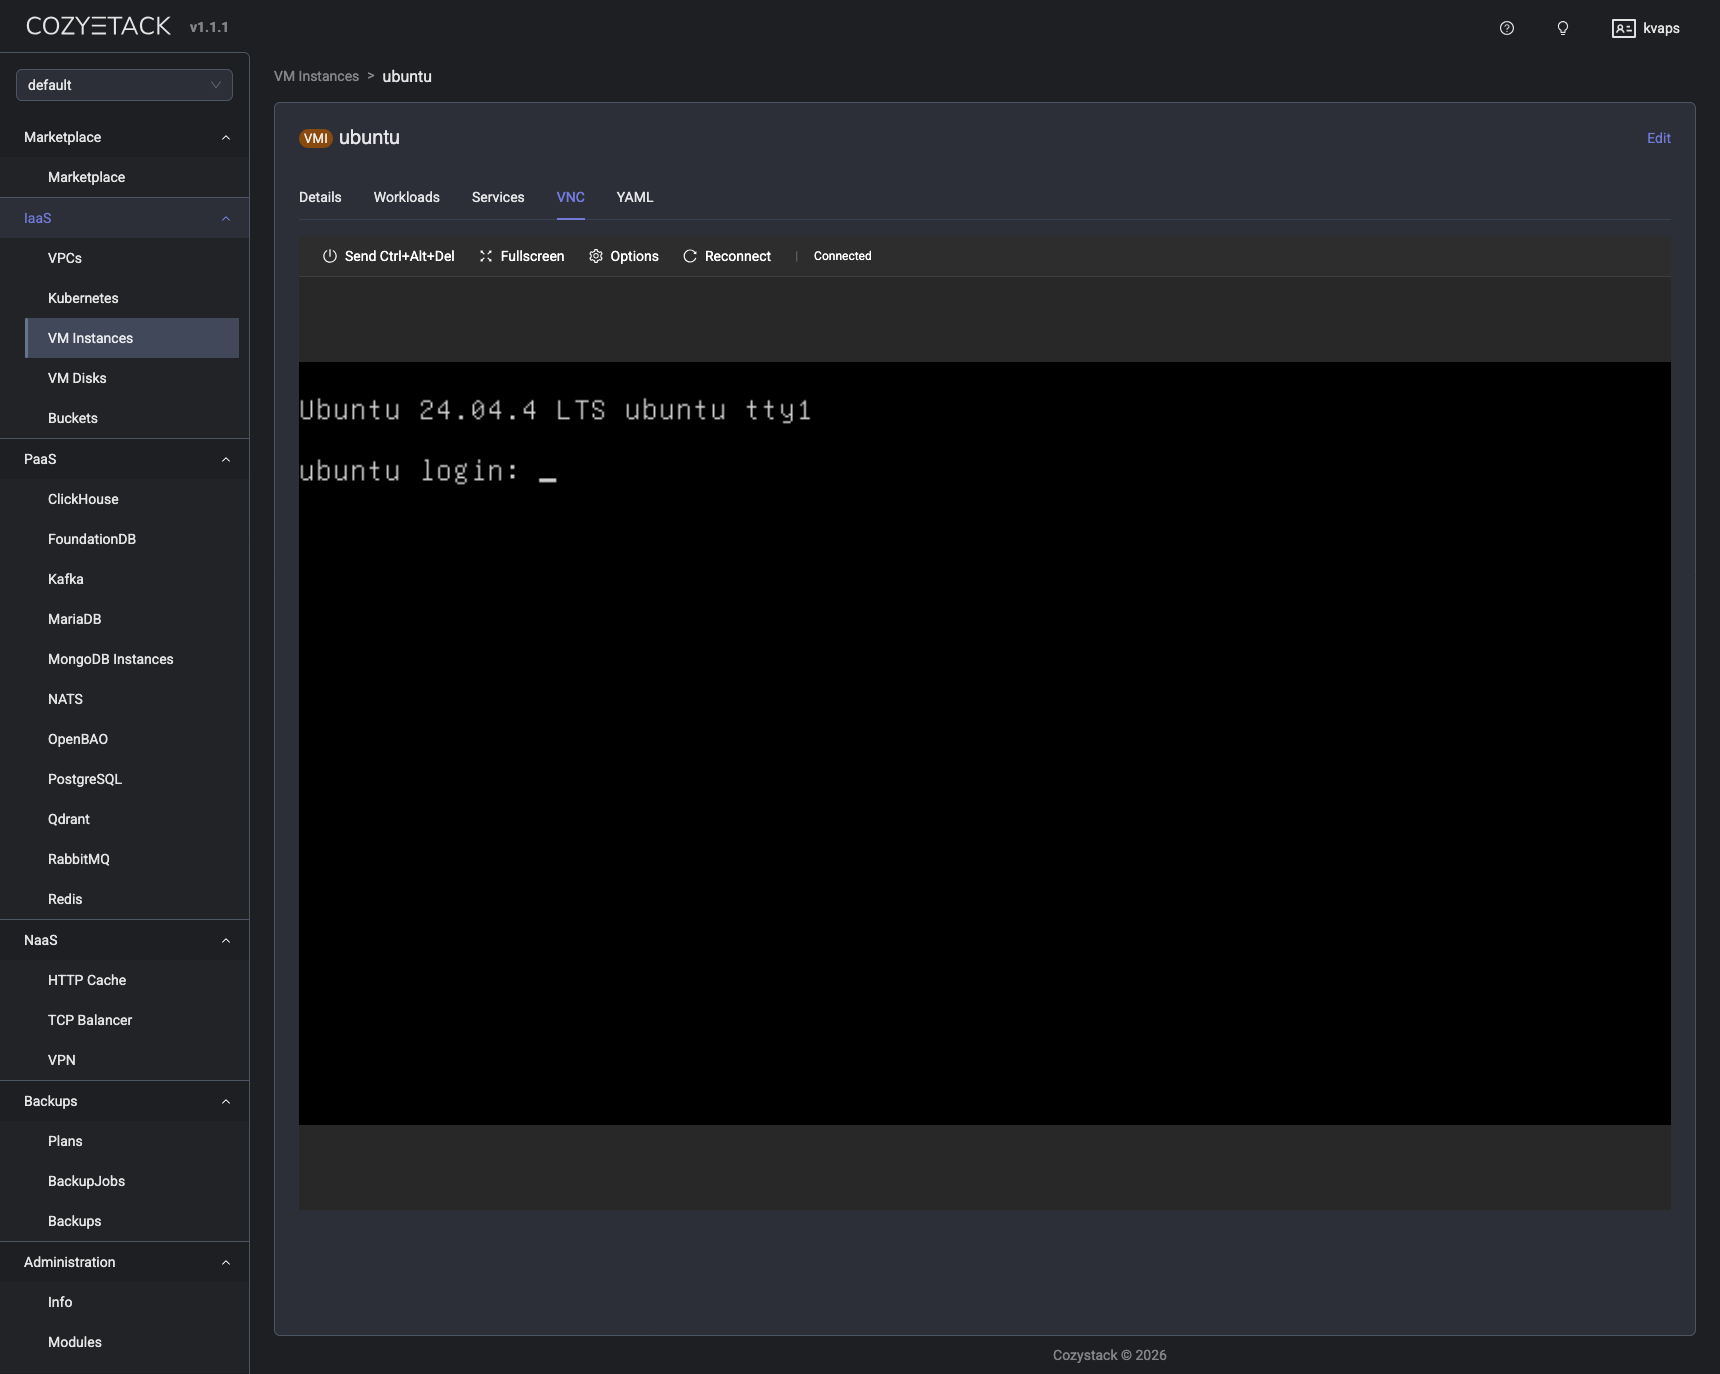The image size is (1720, 1374).
Task: Collapse the IaaS sidebar section
Action: tap(225, 219)
